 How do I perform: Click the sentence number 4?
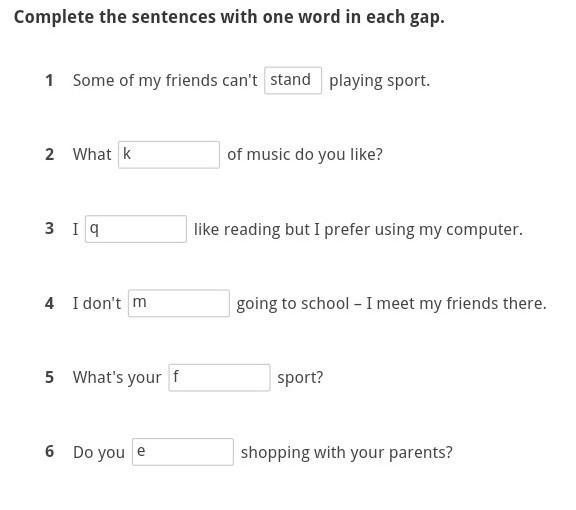pos(50,303)
